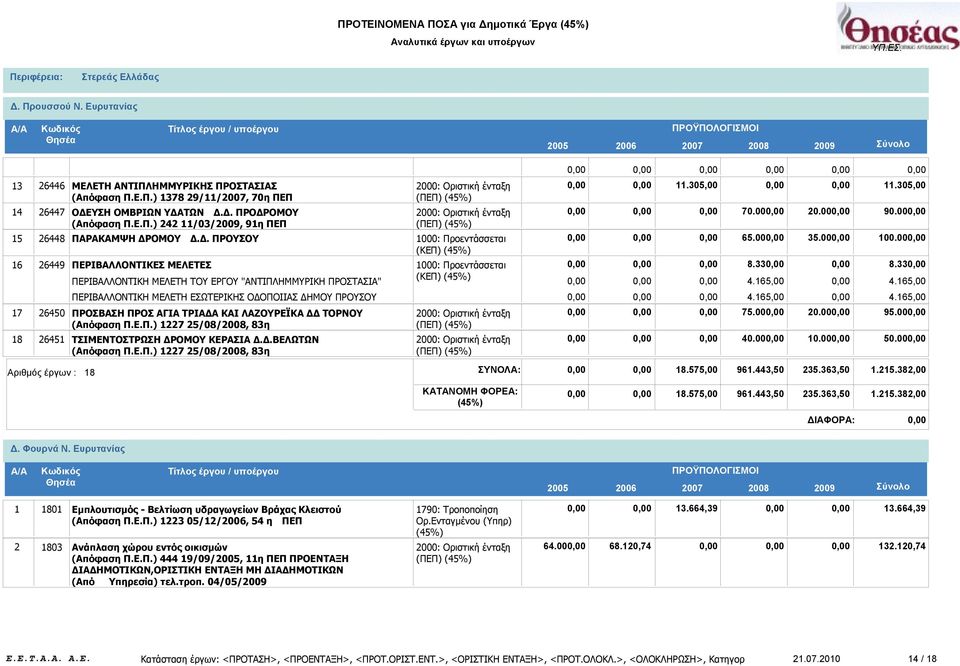The width and height of the screenshot is (960, 666).
Task: Click project code 26450
Action: tap(51, 313)
